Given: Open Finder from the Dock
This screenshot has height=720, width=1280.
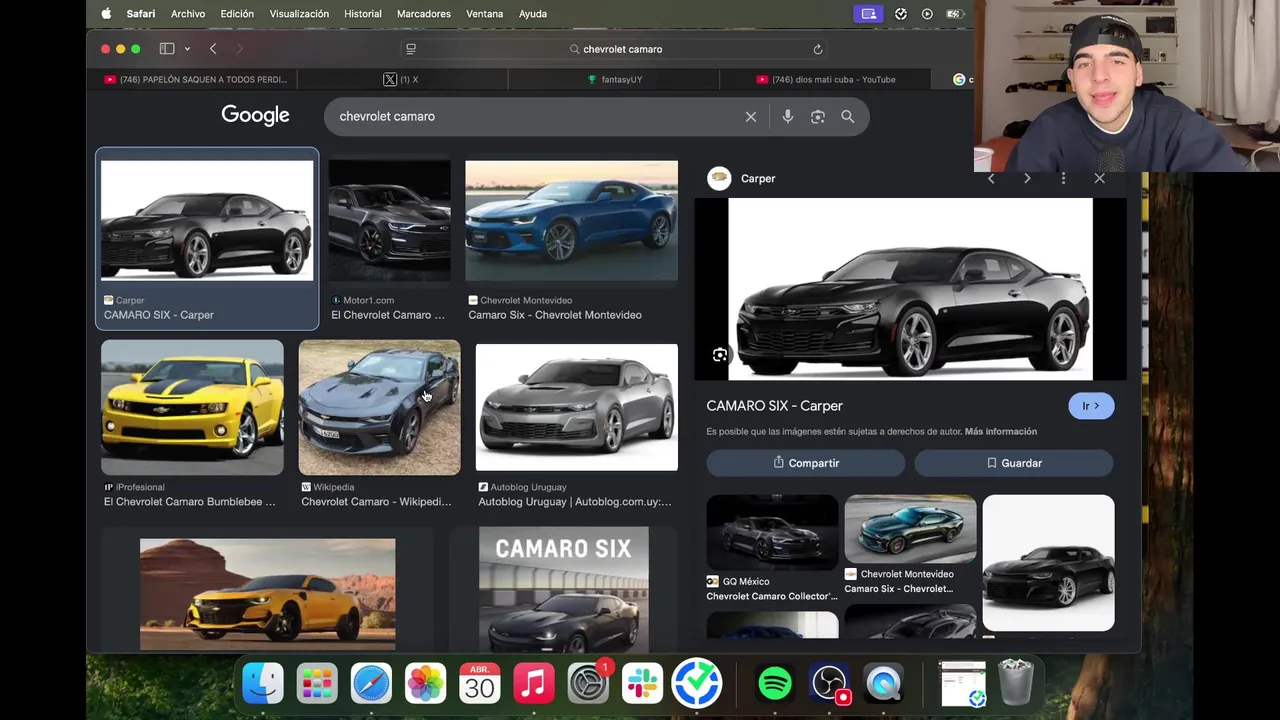Looking at the screenshot, I should coord(263,684).
